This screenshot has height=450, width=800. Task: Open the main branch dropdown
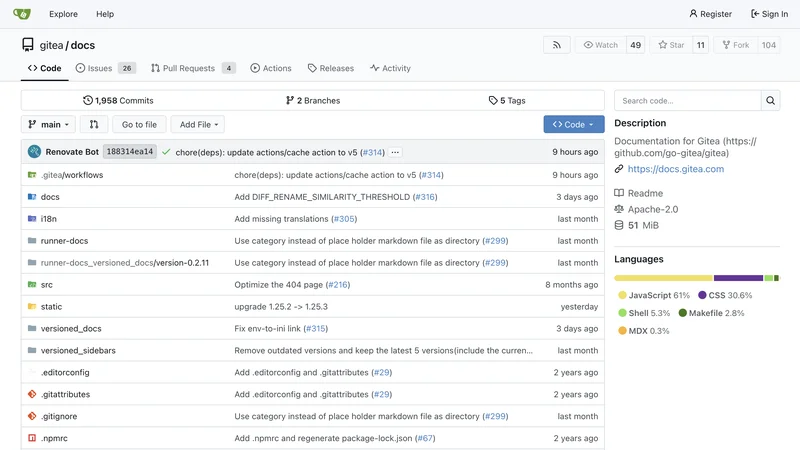[x=49, y=124]
